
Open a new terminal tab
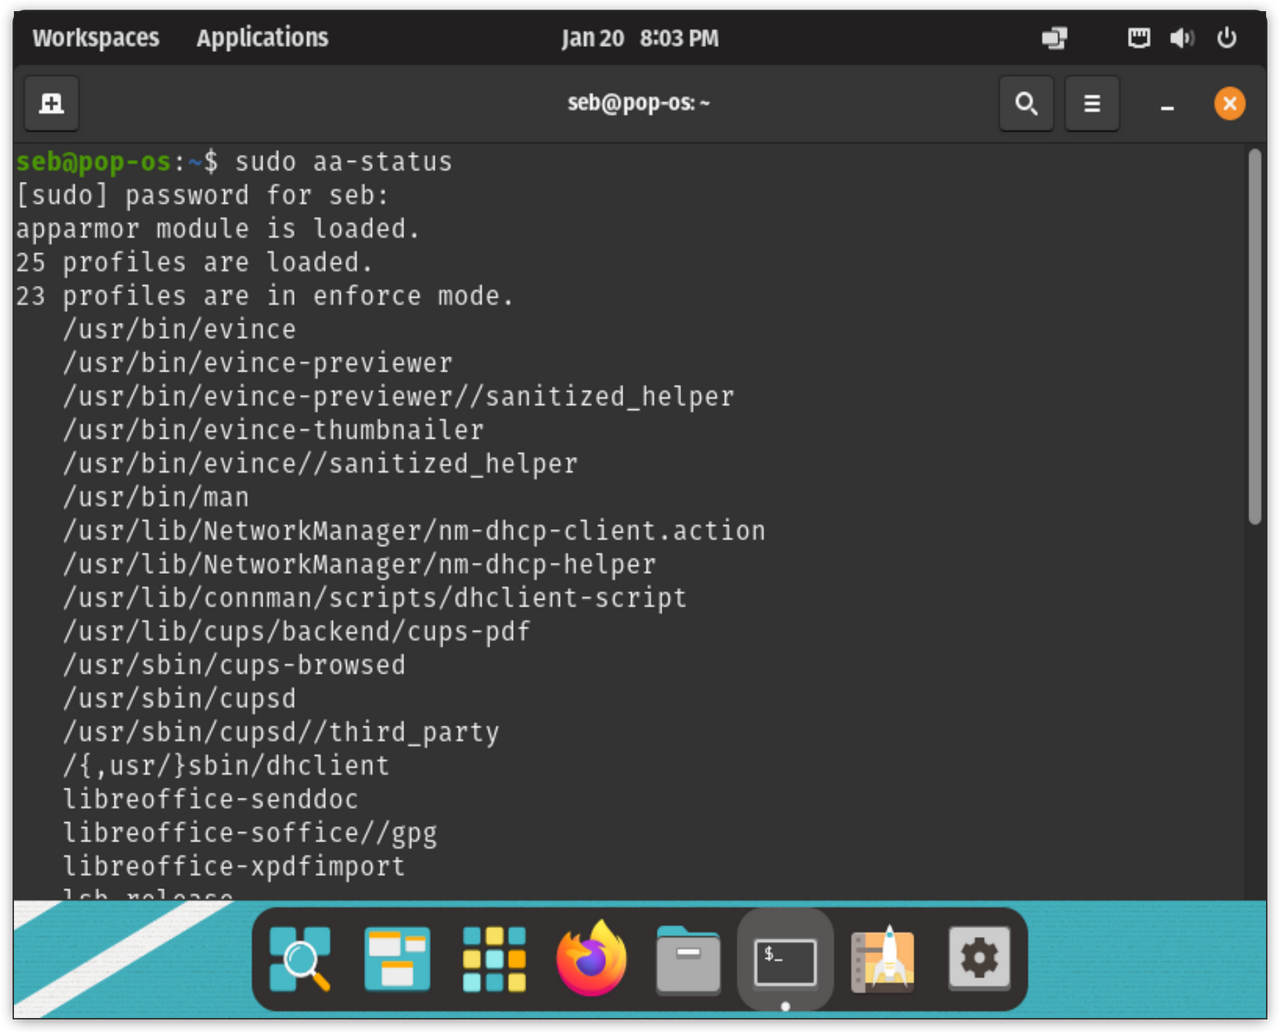tap(51, 103)
